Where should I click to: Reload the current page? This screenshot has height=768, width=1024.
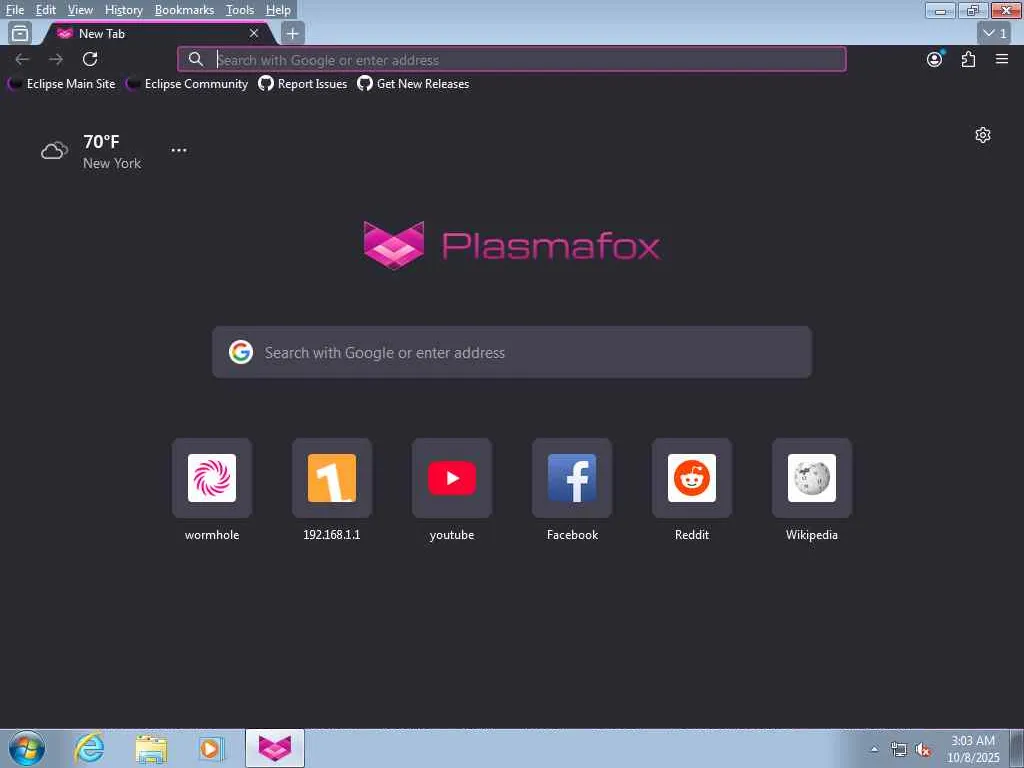point(90,59)
